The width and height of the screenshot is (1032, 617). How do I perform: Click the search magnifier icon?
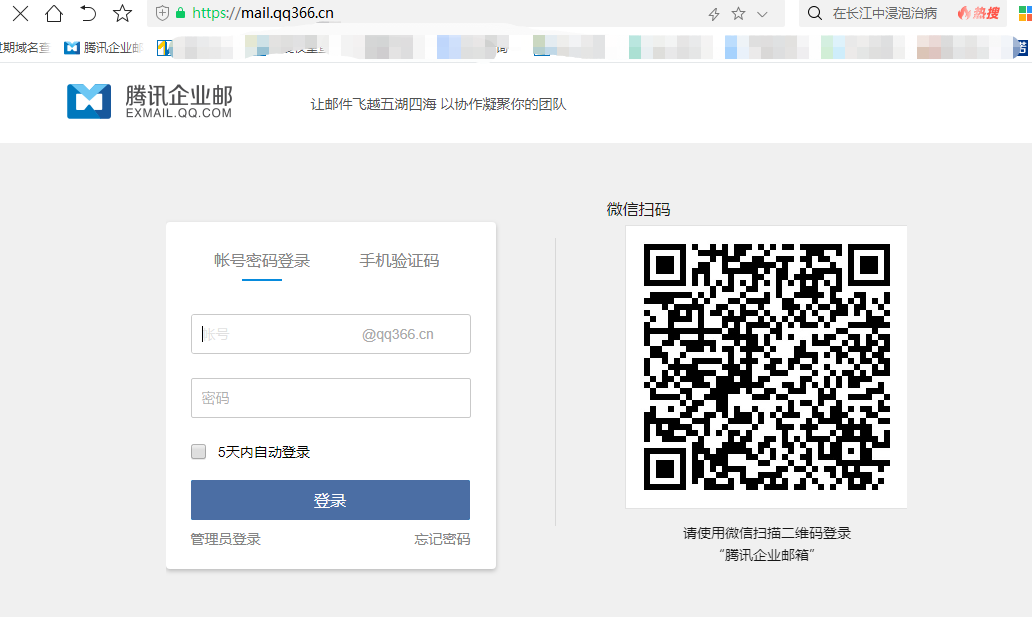pos(815,15)
